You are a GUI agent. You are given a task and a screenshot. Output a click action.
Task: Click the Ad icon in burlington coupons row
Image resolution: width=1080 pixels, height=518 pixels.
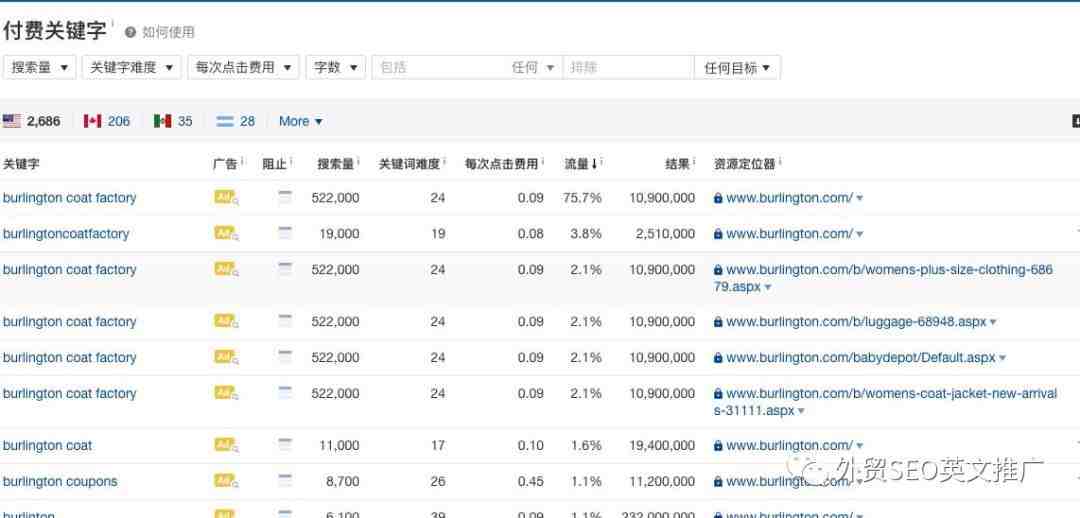(x=226, y=481)
